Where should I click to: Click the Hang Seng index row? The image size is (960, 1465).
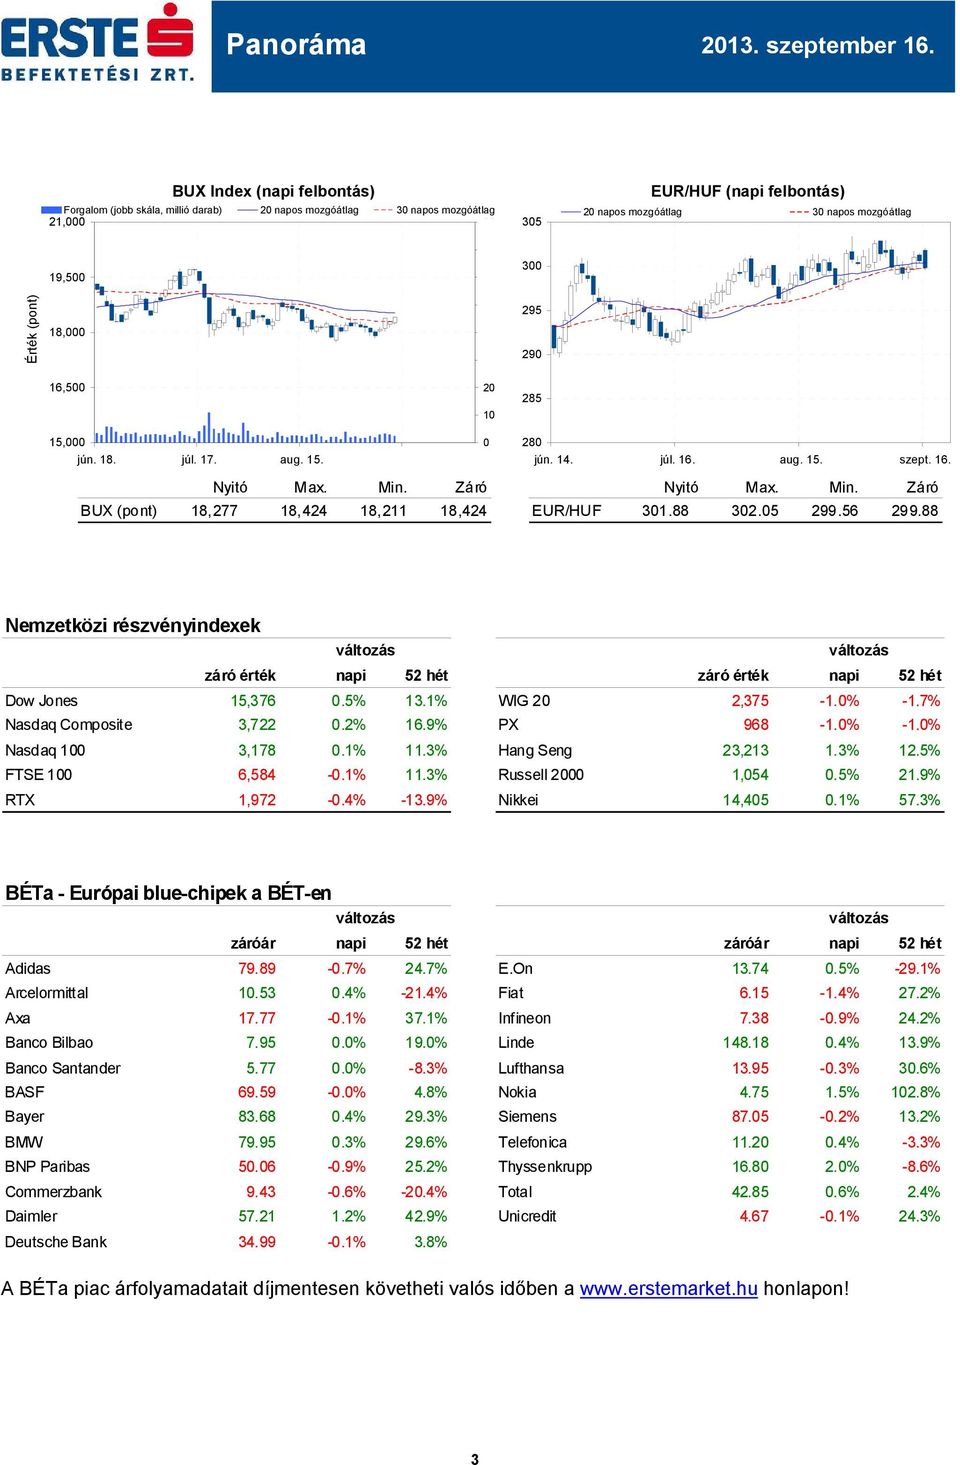(719, 750)
